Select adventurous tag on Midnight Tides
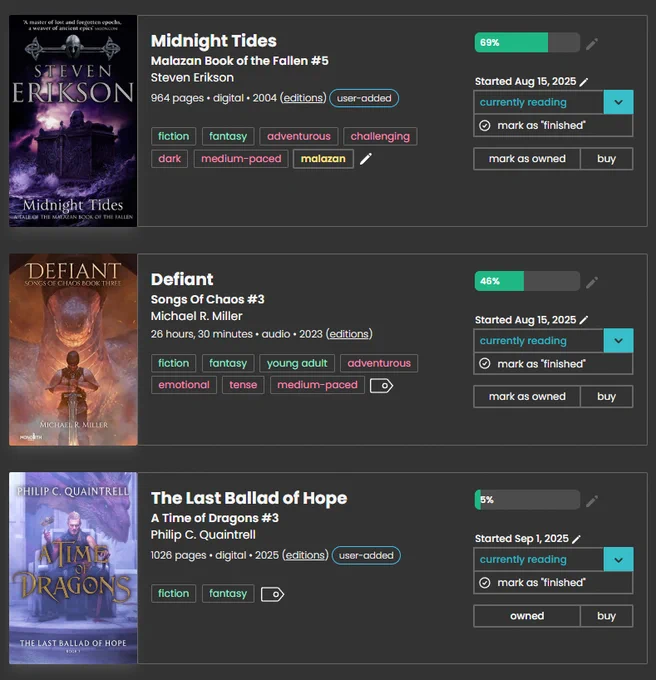Image resolution: width=656 pixels, height=680 pixels. coord(299,136)
